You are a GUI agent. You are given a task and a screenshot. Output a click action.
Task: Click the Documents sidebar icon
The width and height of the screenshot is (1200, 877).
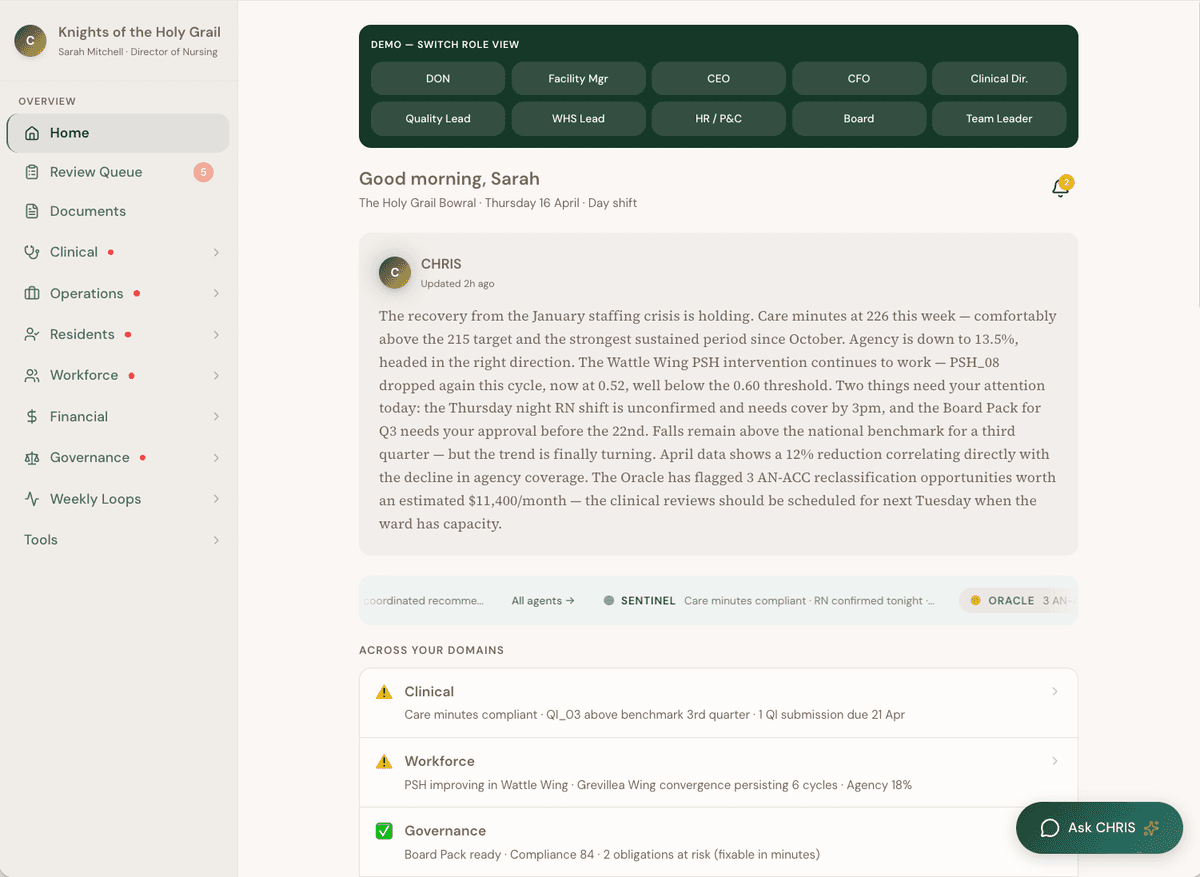click(33, 211)
